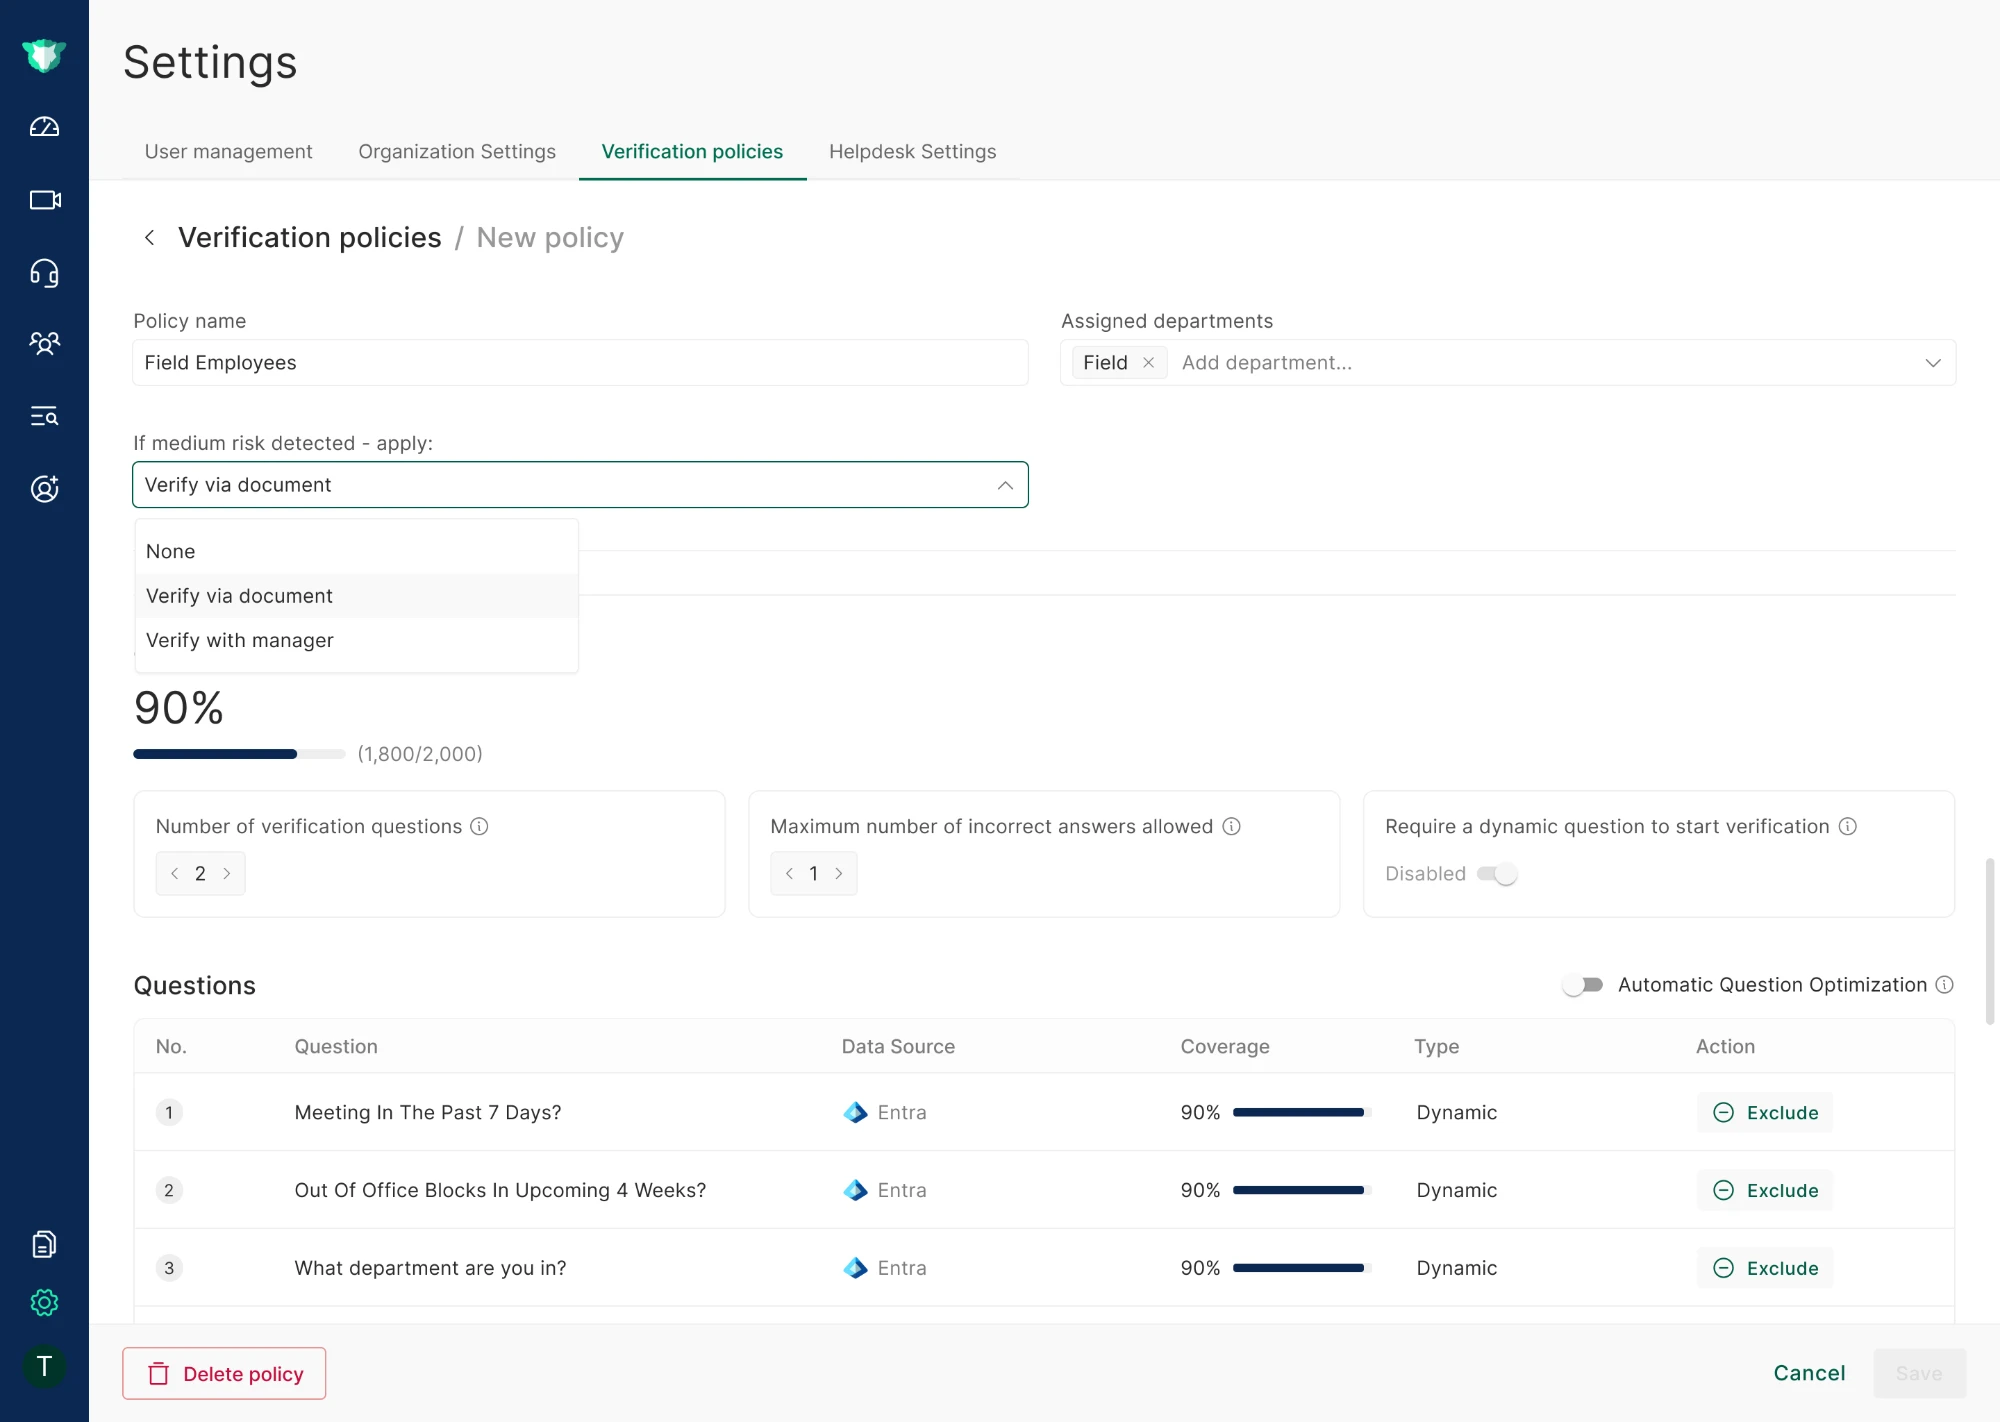
Task: Click the Data Source column header
Action: click(898, 1046)
